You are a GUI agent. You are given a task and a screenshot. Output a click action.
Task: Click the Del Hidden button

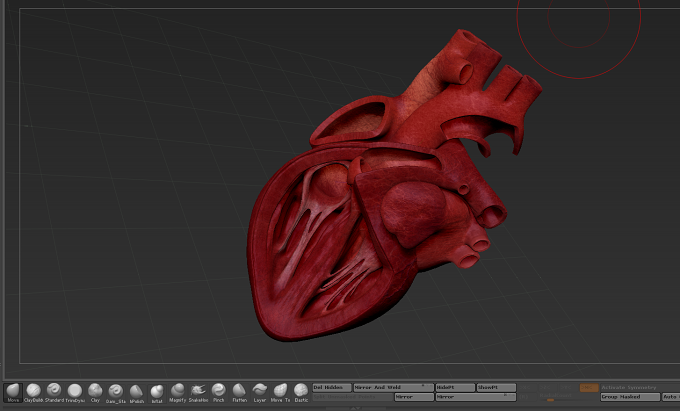click(x=332, y=388)
